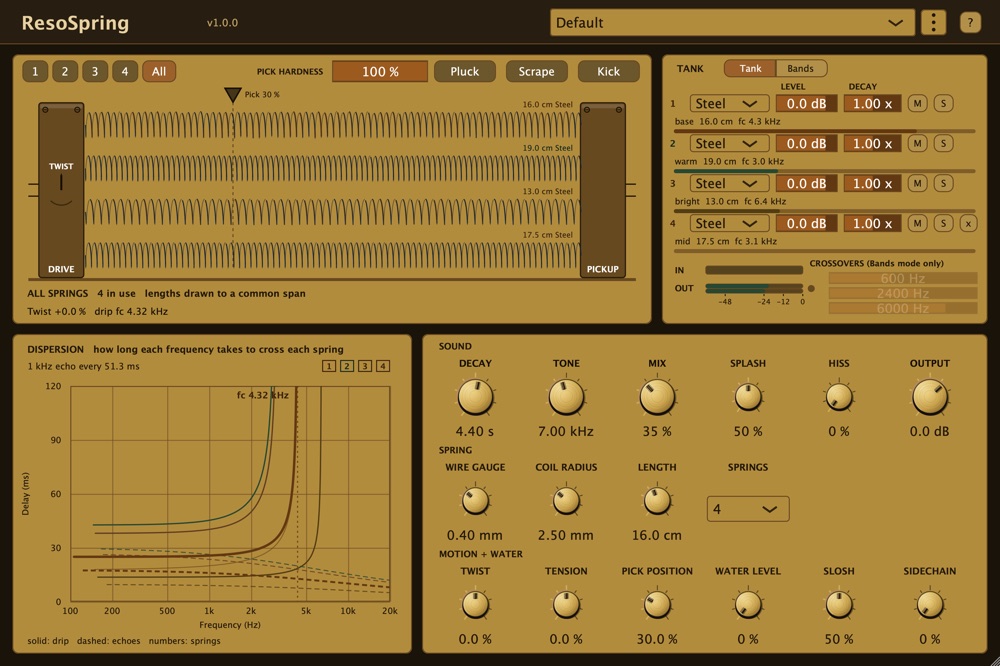
Task: Mute spring 2 with M button
Action: 917,144
